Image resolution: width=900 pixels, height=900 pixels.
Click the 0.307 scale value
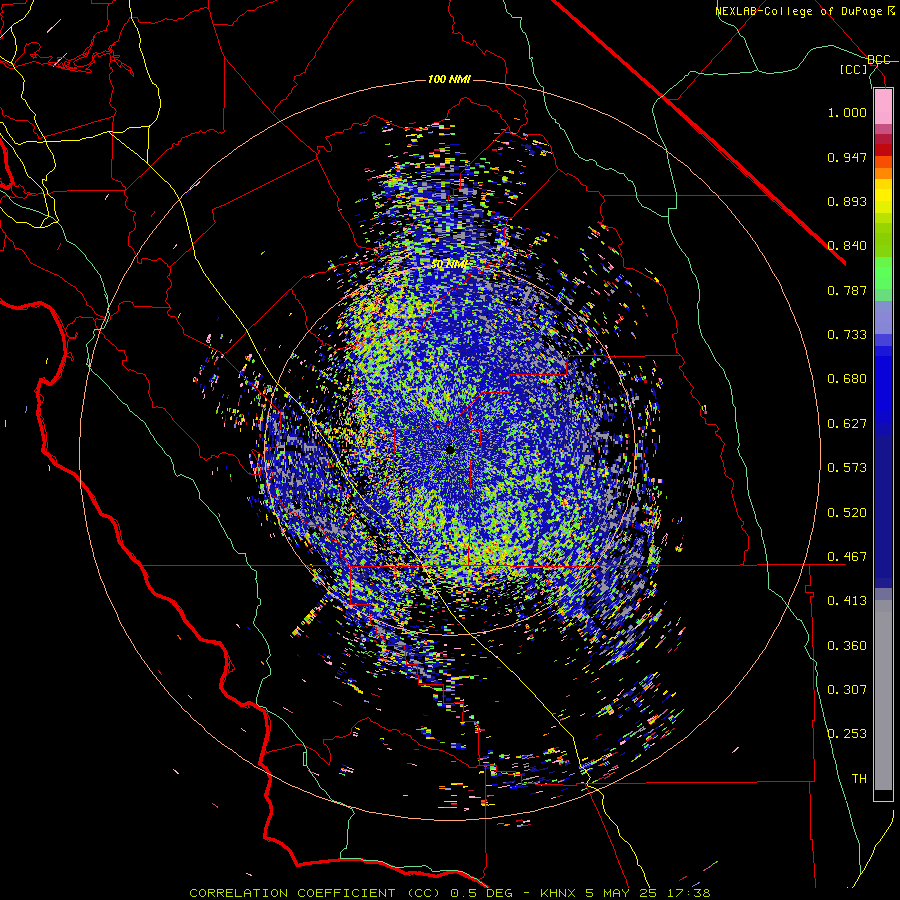pos(847,690)
